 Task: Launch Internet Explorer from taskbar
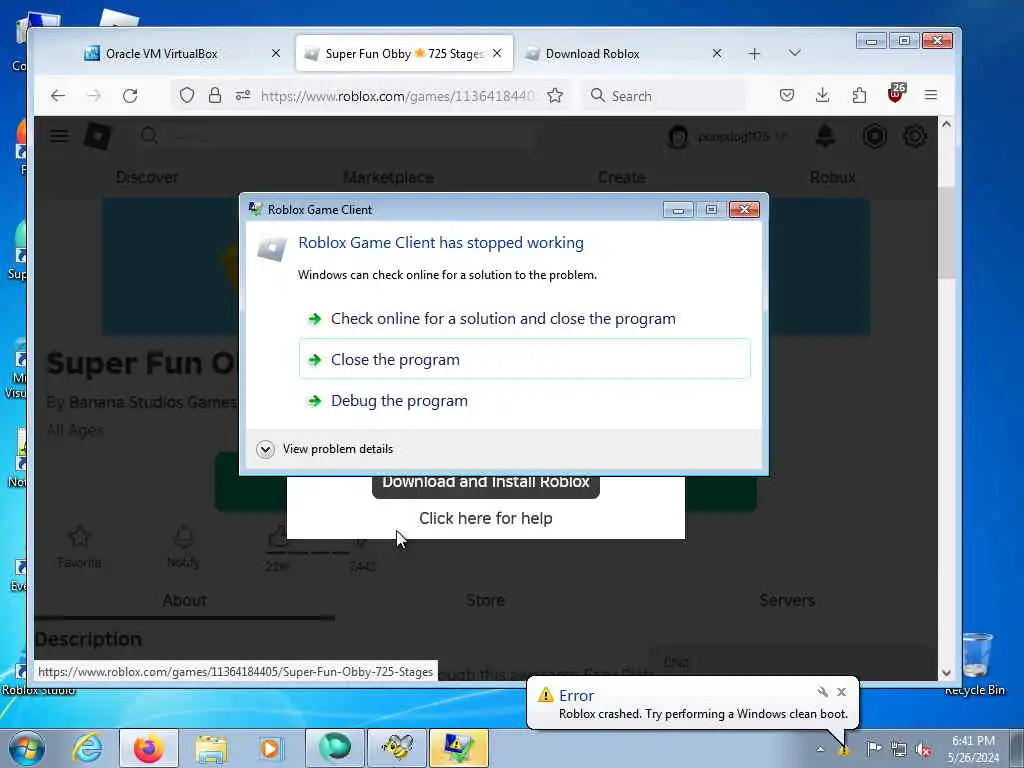(88, 748)
